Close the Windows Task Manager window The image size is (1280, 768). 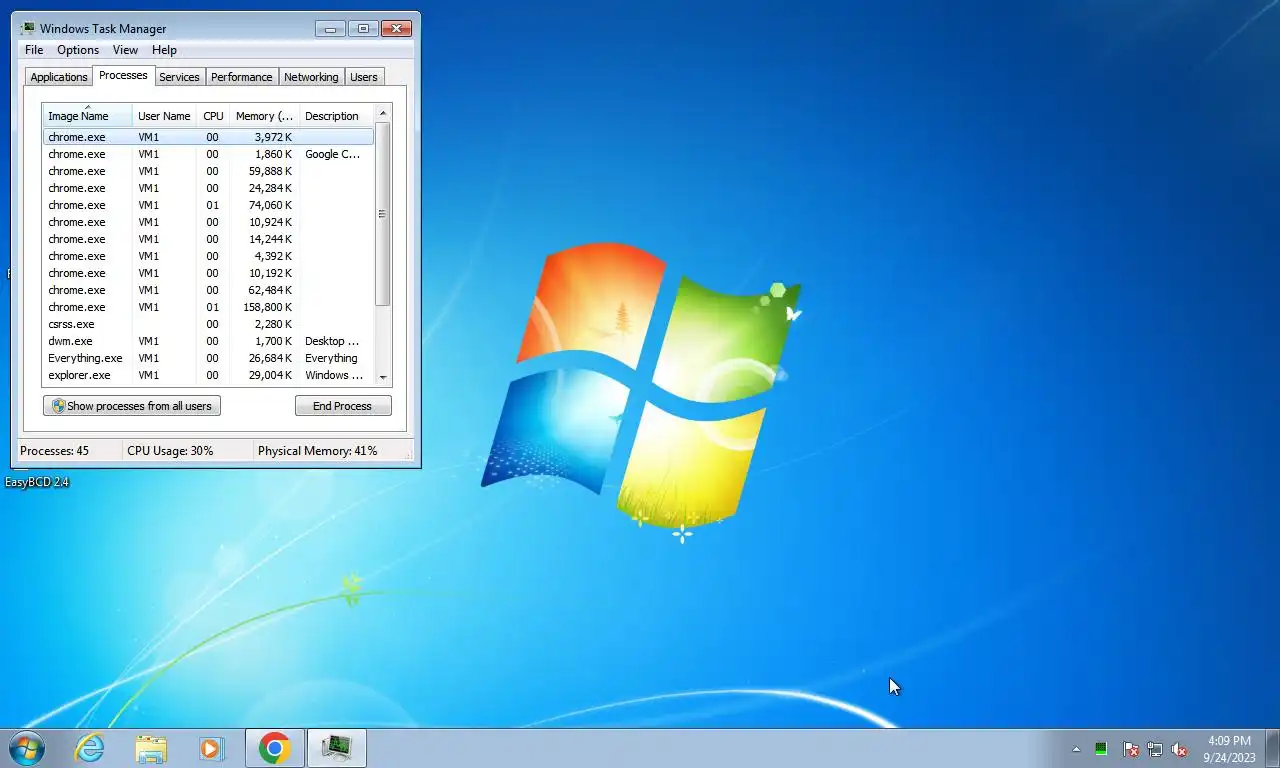[x=397, y=28]
